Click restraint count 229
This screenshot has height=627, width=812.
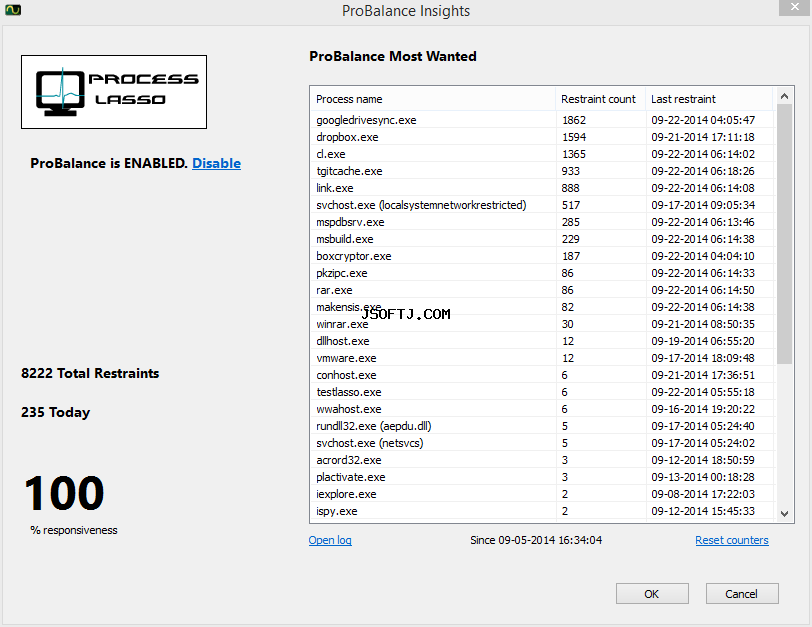pos(571,239)
